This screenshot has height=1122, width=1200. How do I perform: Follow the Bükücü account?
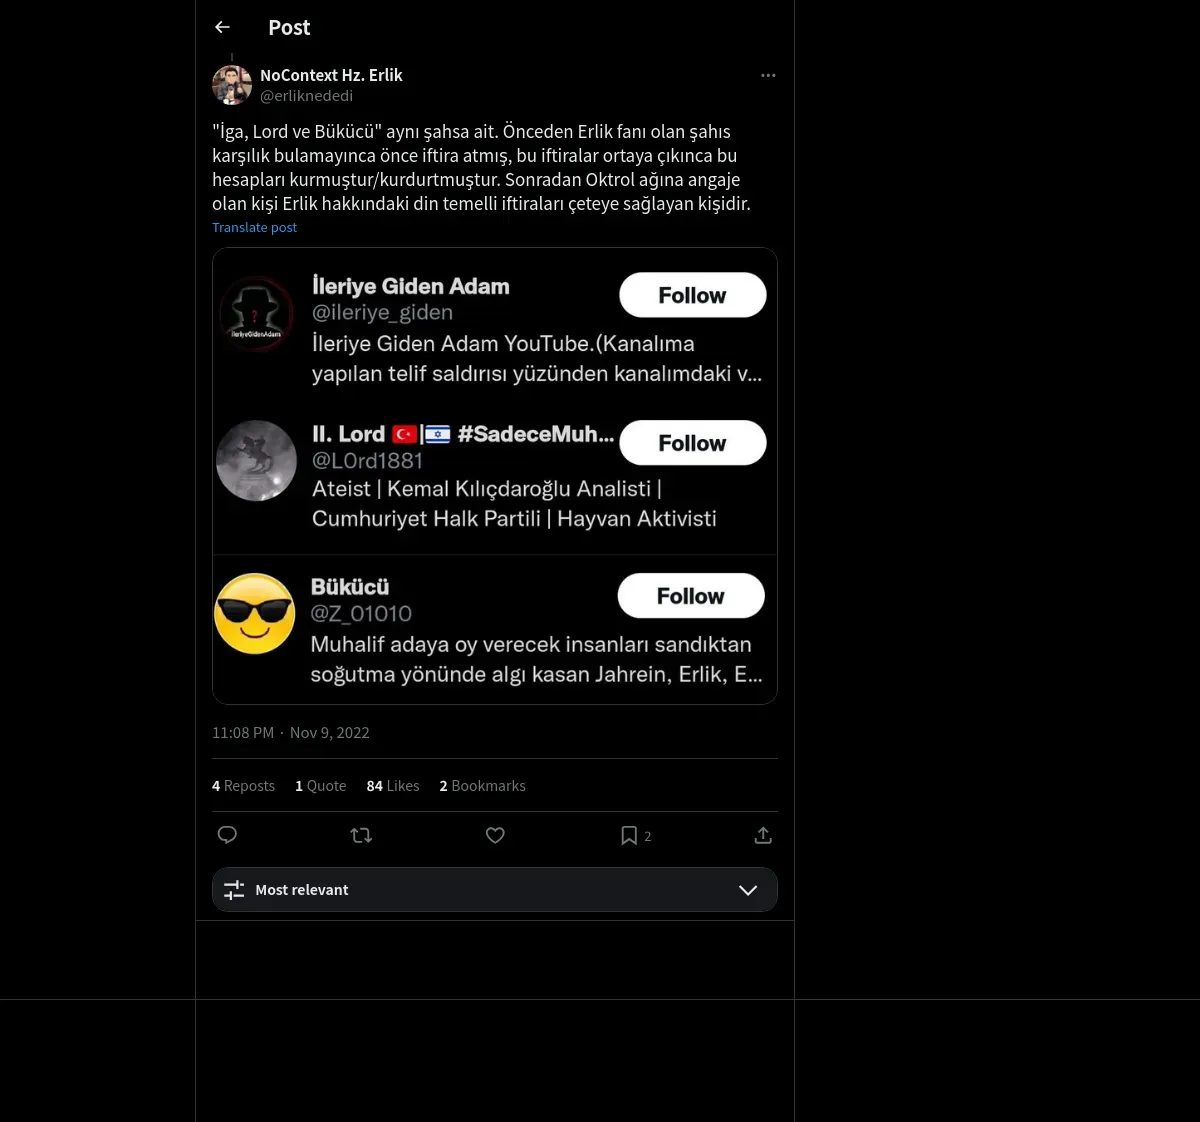pos(690,596)
